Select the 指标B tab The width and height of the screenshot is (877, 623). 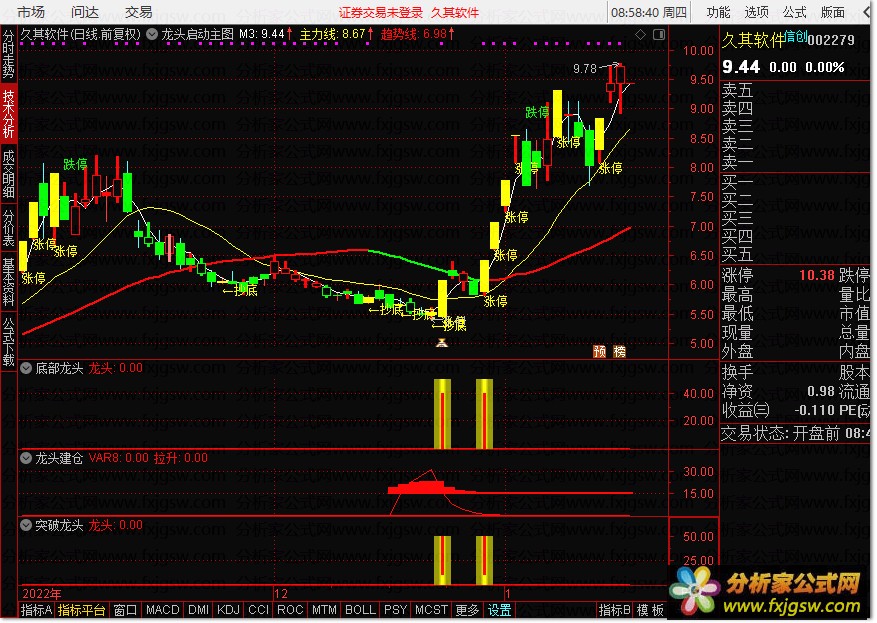[614, 610]
